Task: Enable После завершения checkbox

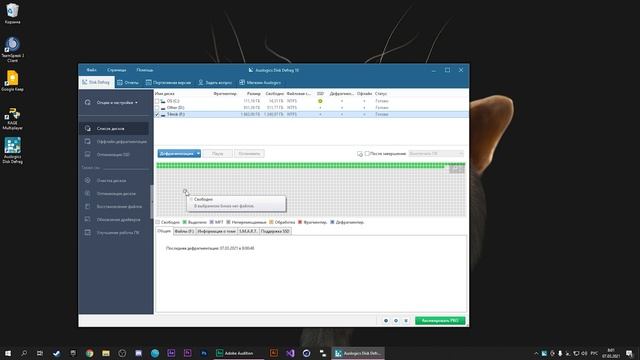Action: pyautogui.click(x=367, y=153)
